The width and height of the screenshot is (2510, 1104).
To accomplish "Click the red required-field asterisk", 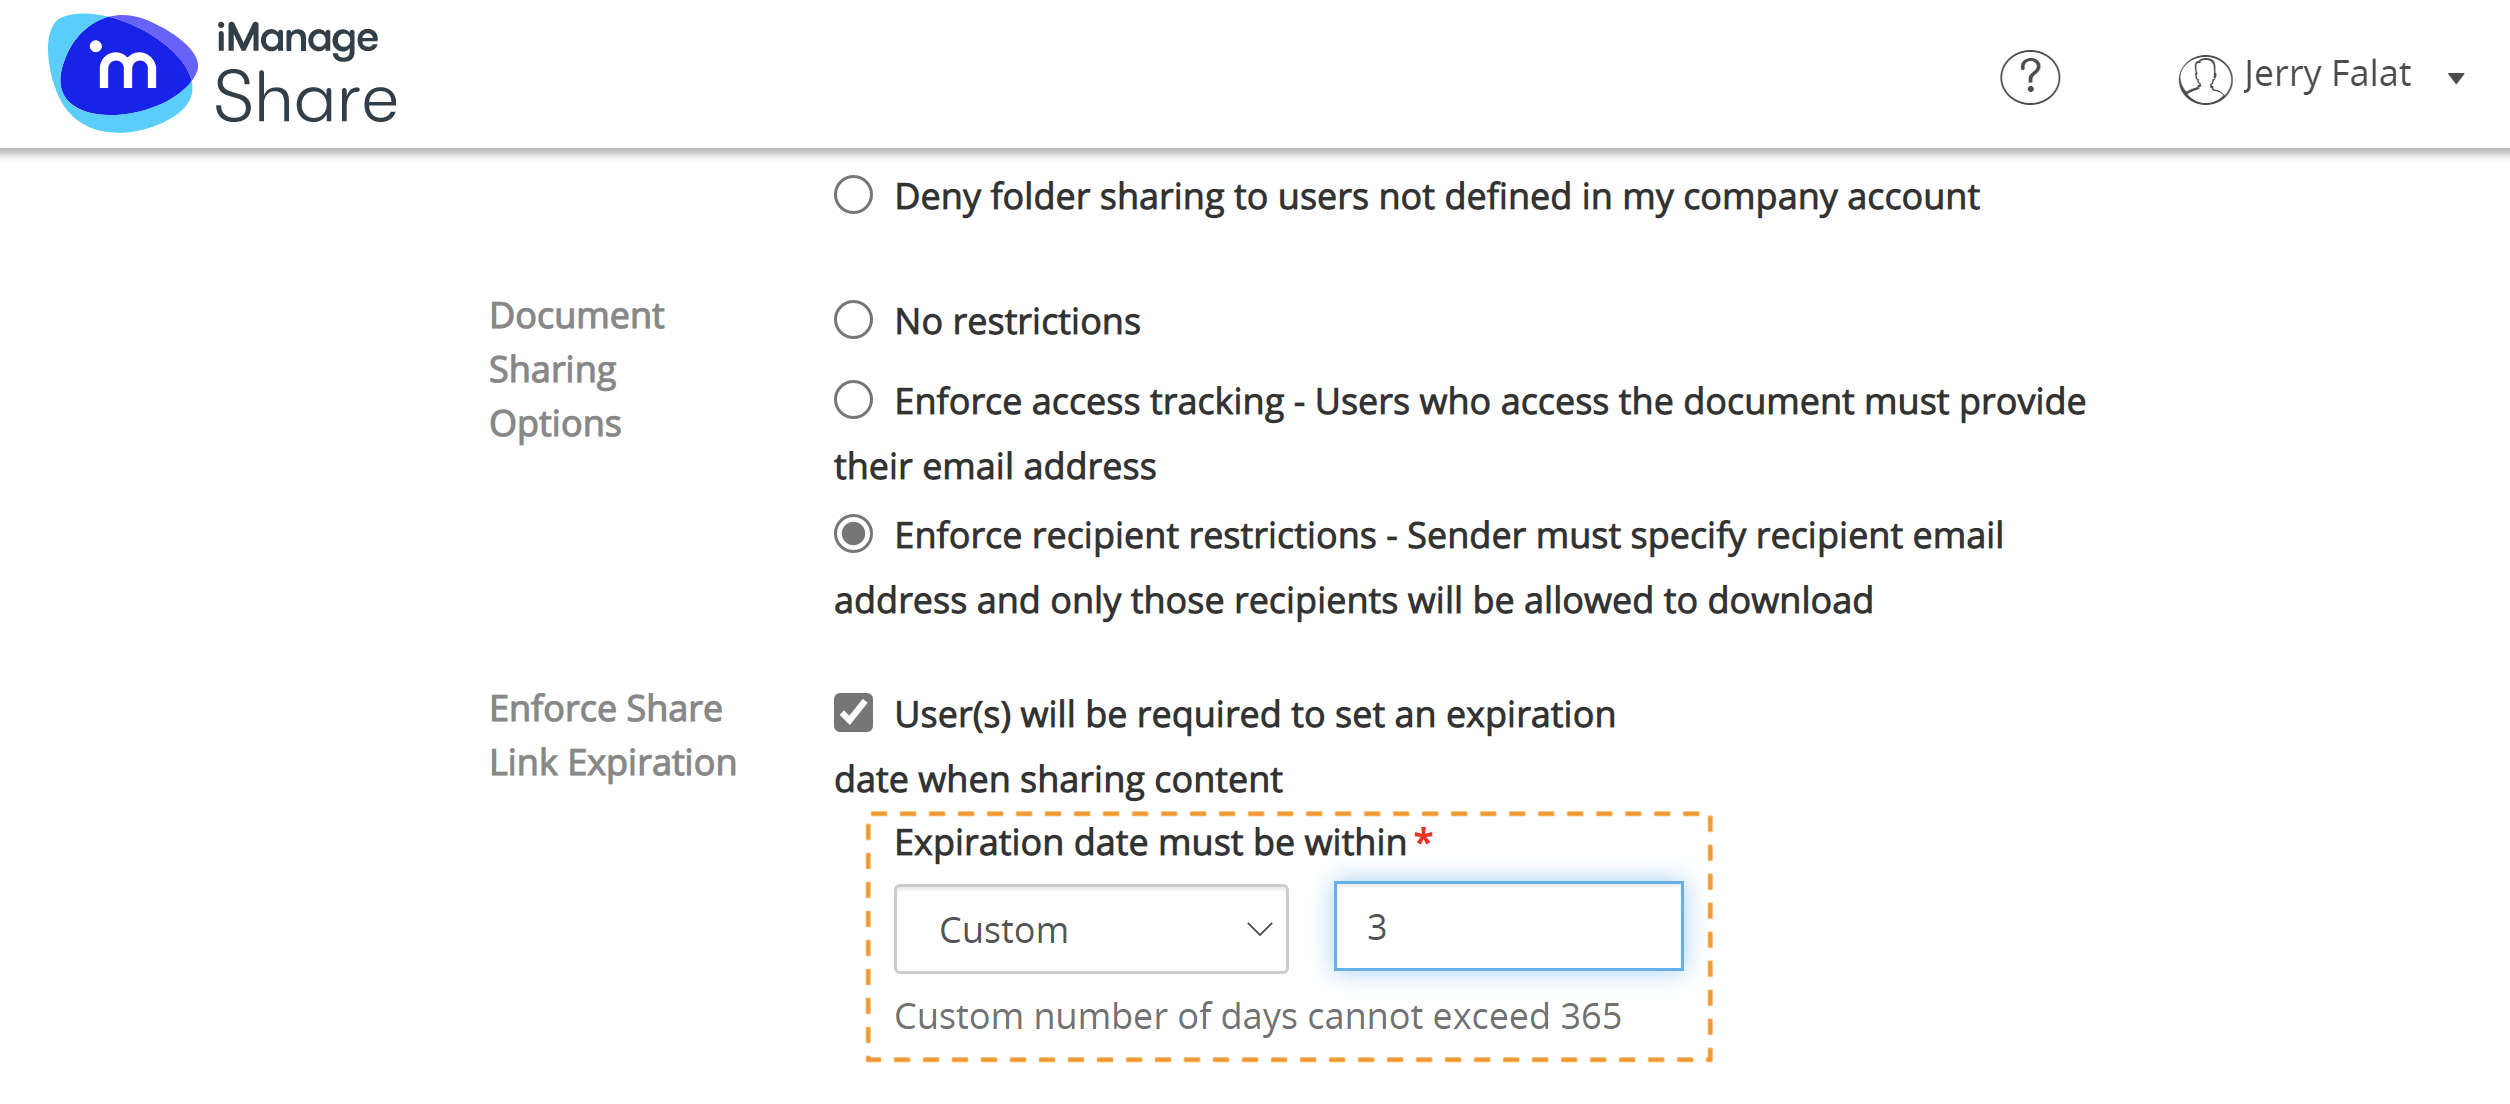I will coord(1423,840).
